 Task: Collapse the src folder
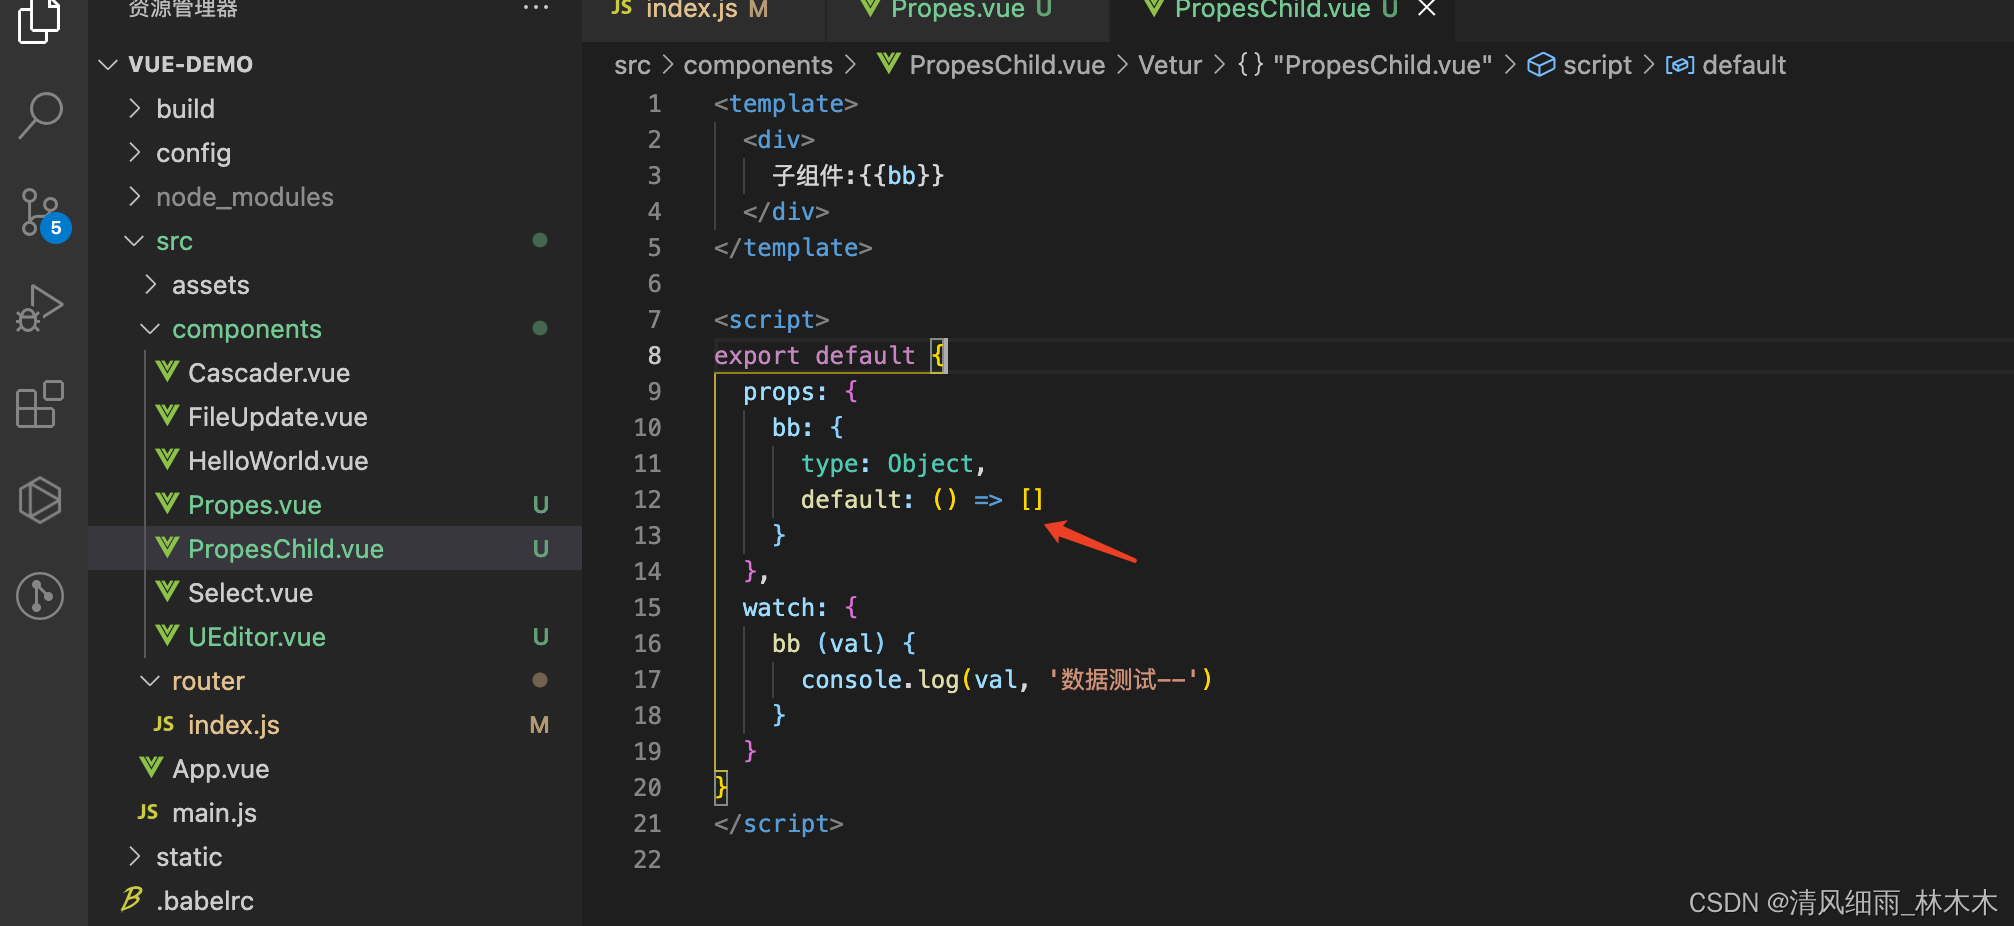point(134,240)
